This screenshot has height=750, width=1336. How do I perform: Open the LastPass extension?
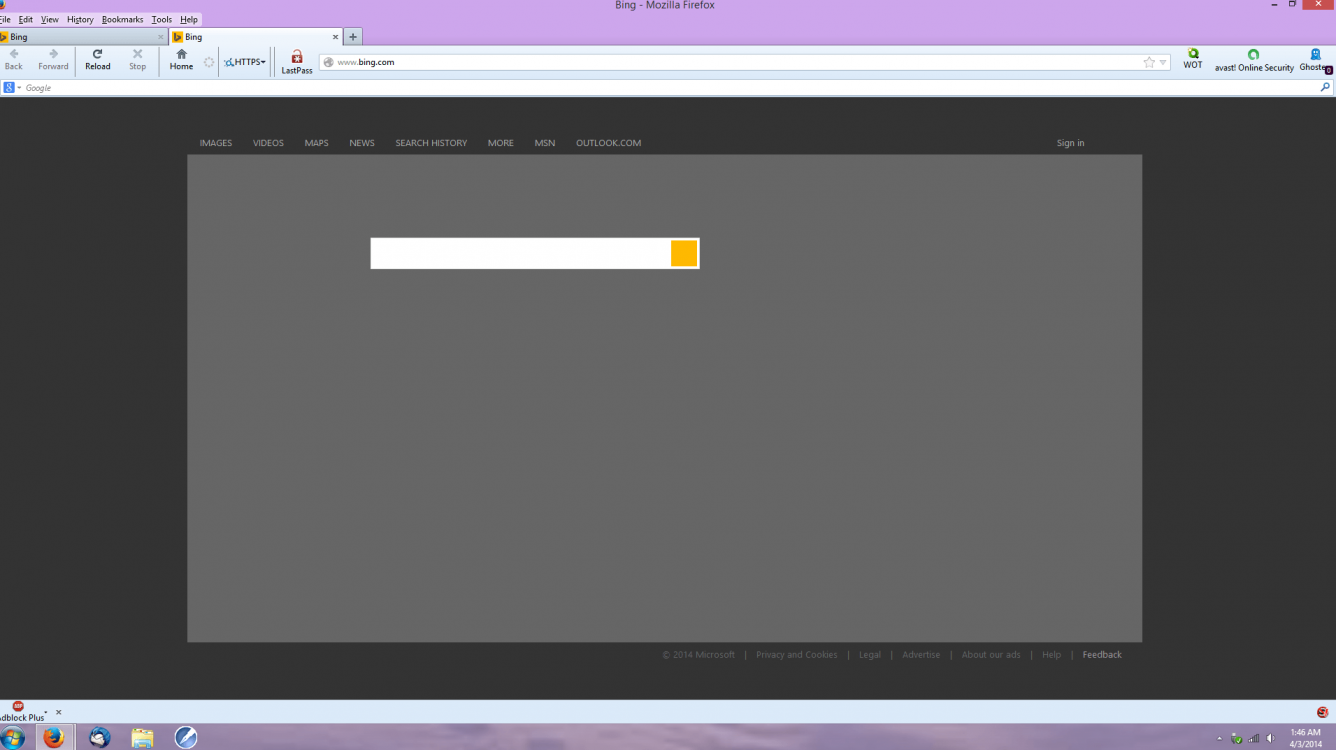click(297, 62)
